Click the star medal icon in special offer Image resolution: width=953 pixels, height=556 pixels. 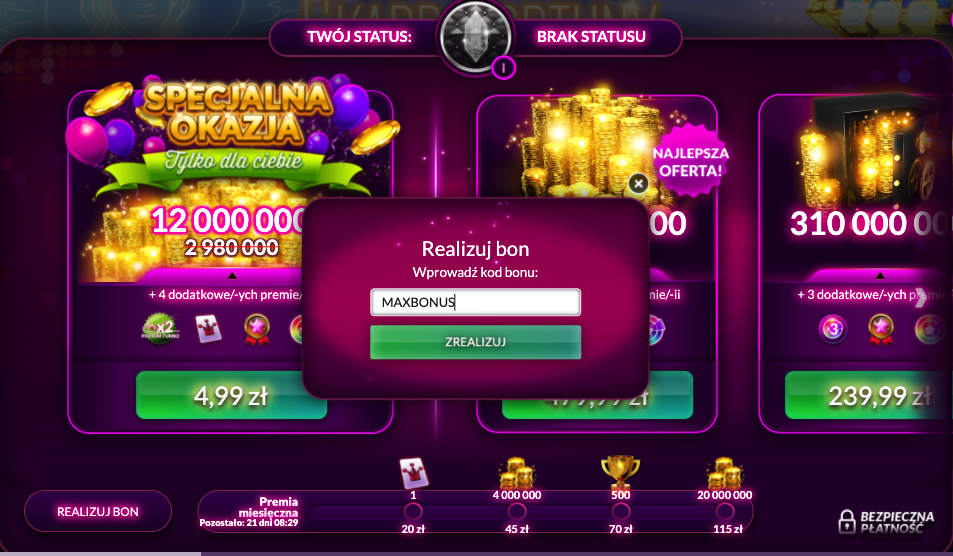pyautogui.click(x=256, y=329)
